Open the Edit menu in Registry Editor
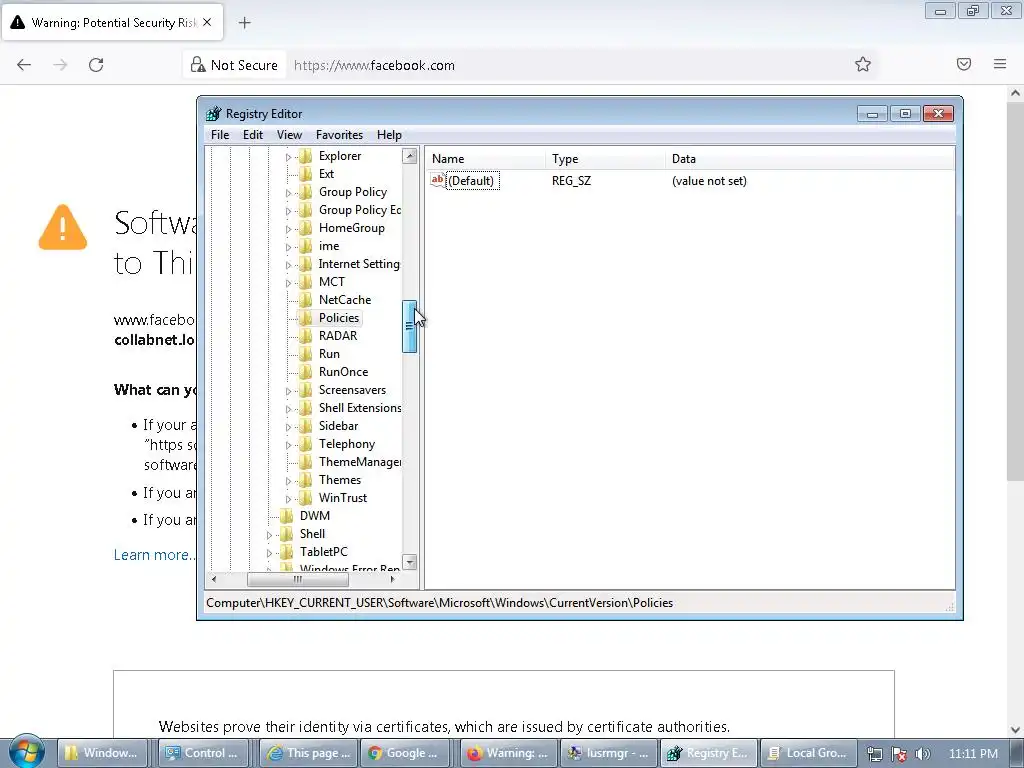 (x=253, y=135)
